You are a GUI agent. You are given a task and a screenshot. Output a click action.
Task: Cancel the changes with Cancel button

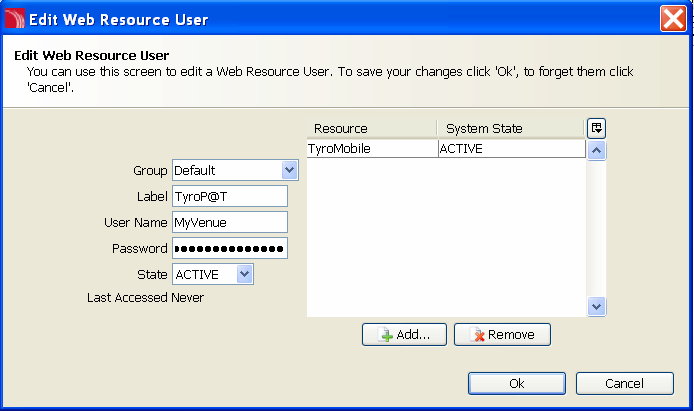click(x=625, y=383)
